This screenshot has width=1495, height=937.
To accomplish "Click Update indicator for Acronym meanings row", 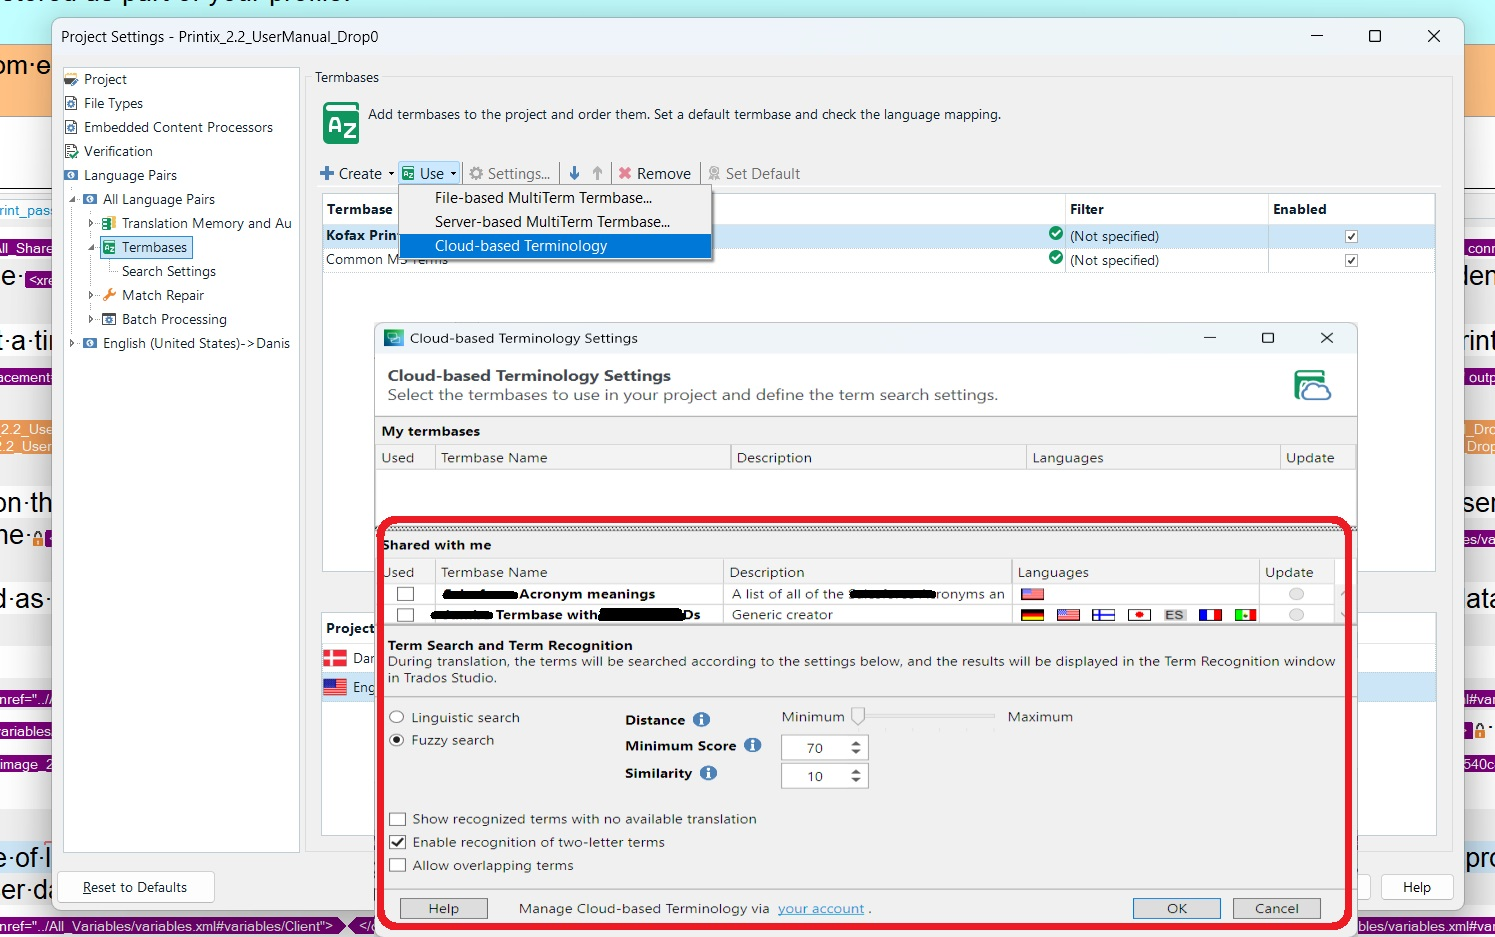I will pos(1296,594).
